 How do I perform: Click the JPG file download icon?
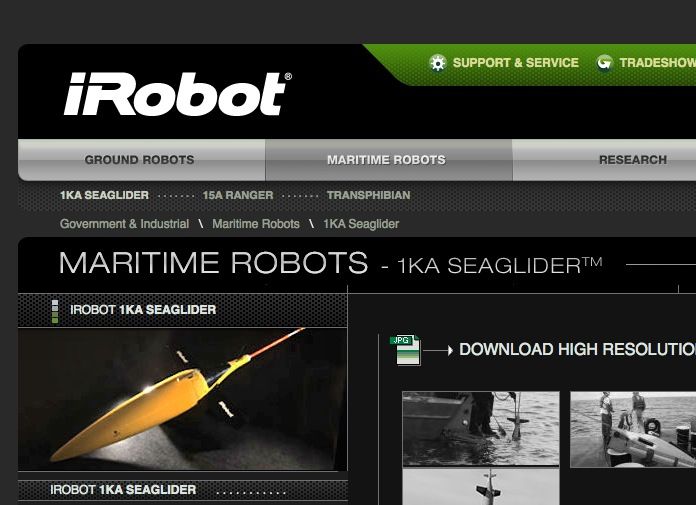405,350
